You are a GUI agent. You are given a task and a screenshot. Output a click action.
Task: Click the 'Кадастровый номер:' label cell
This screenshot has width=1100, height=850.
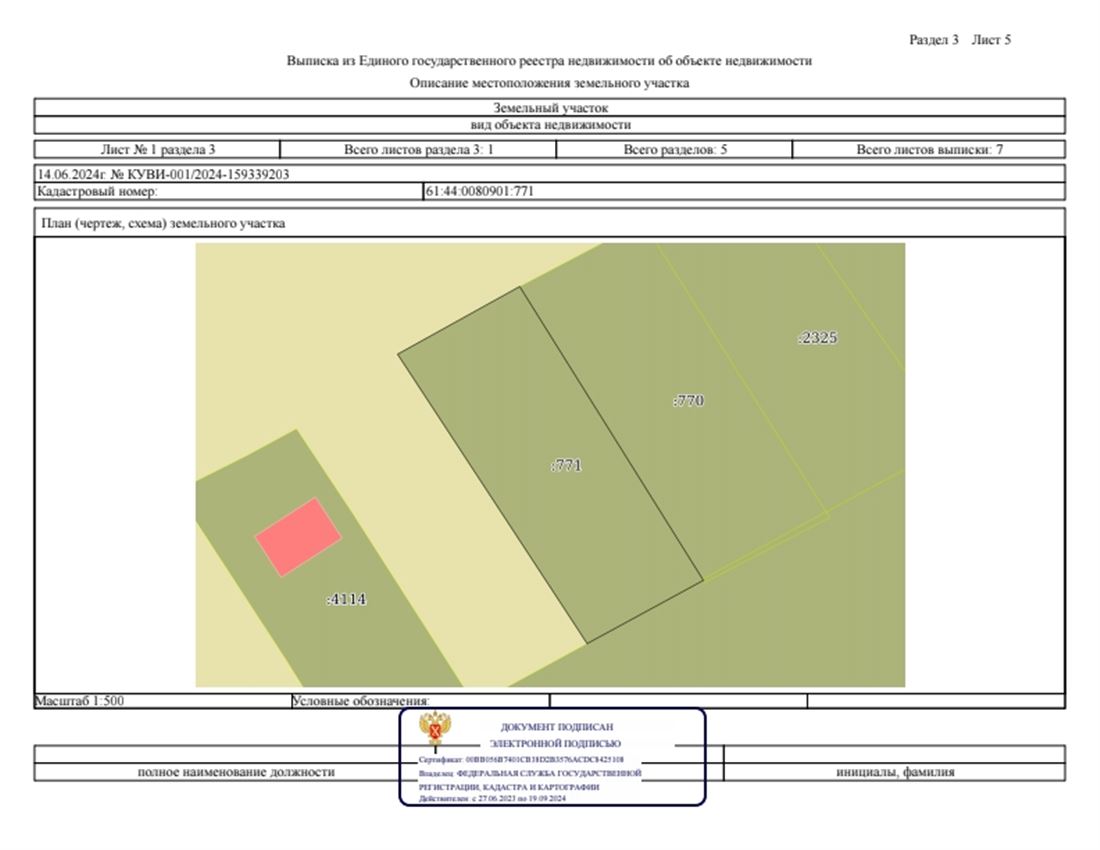click(x=228, y=191)
